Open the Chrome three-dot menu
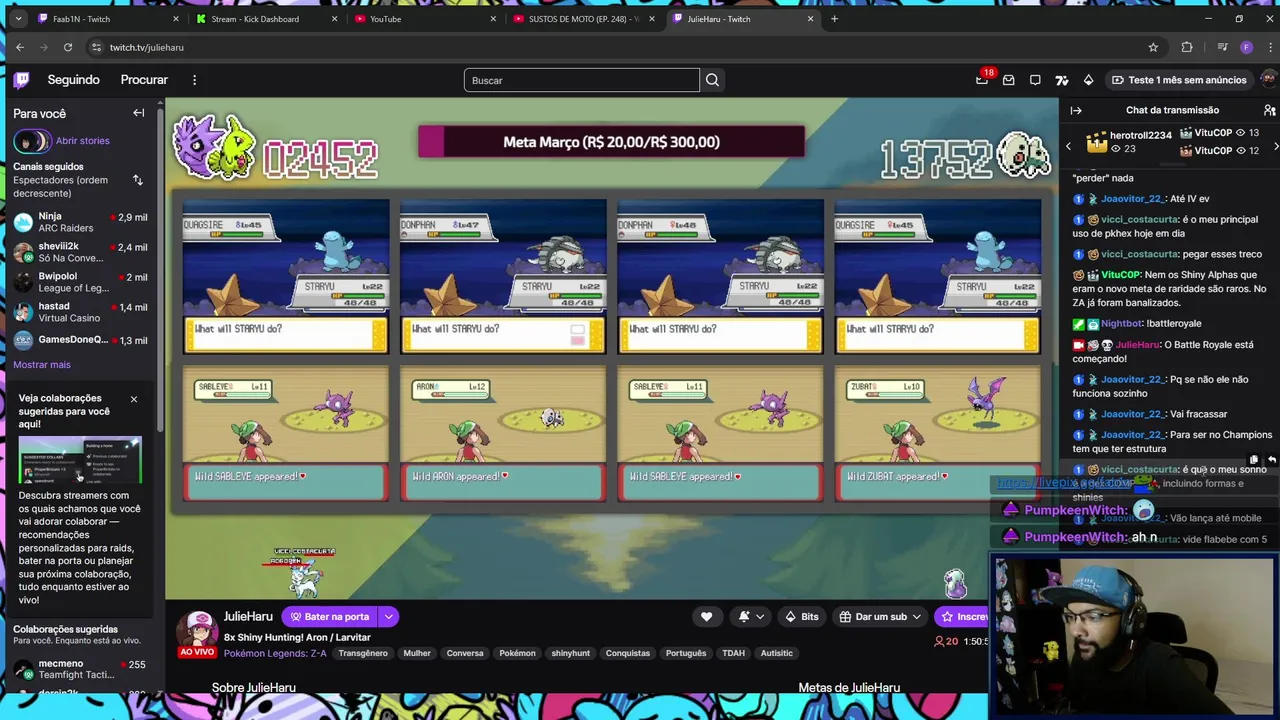The image size is (1280, 720). 1268,47
